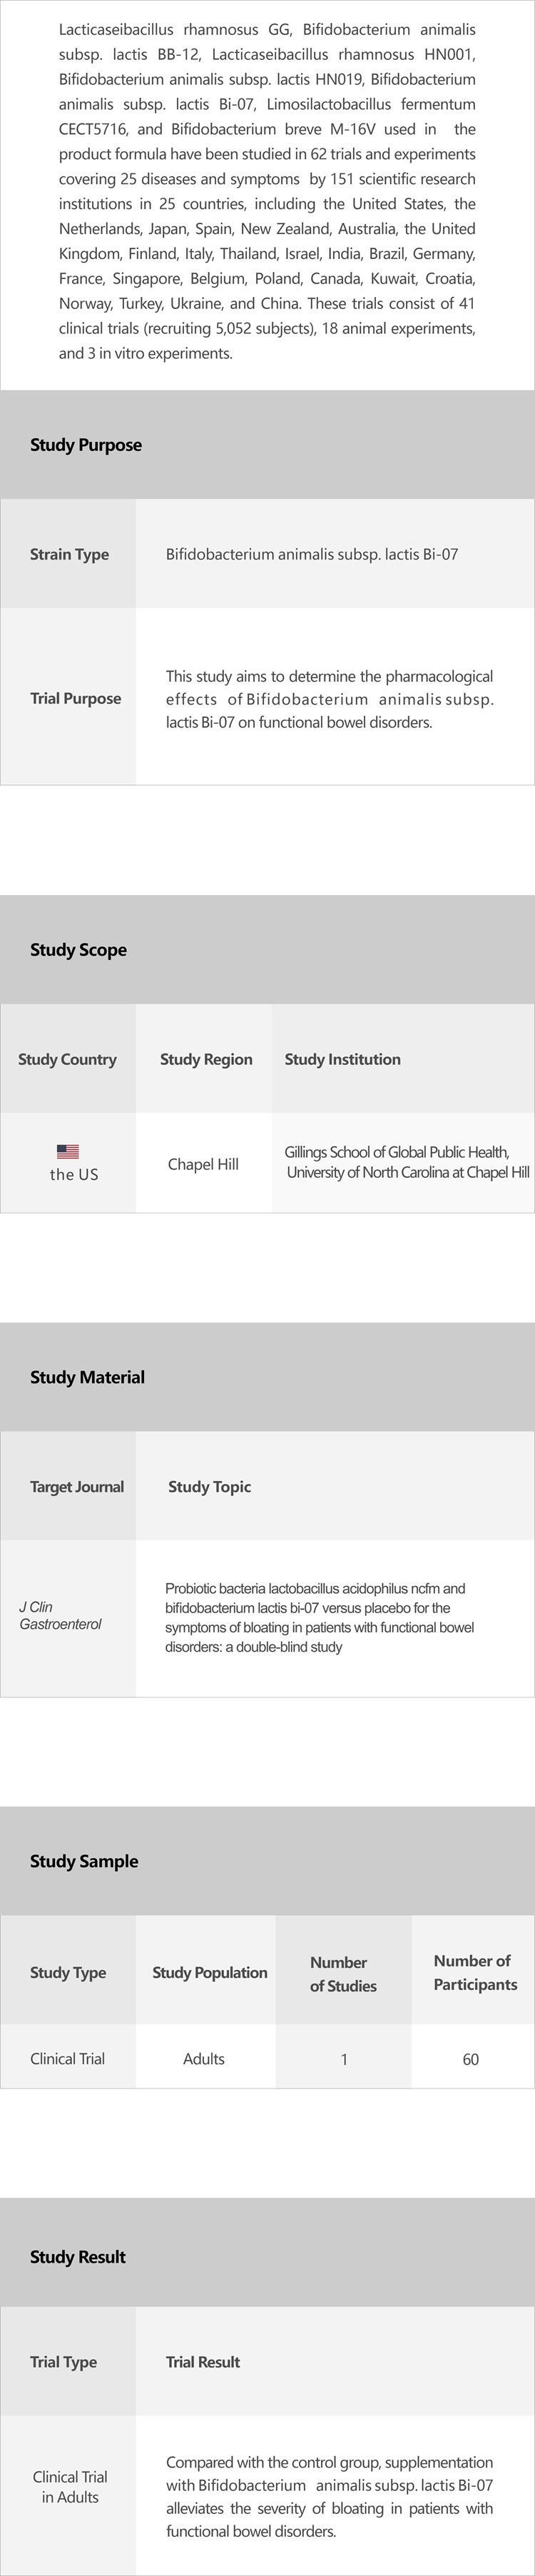Select the Study Country column header
Screen dimensions: 535x2576
67,1059
